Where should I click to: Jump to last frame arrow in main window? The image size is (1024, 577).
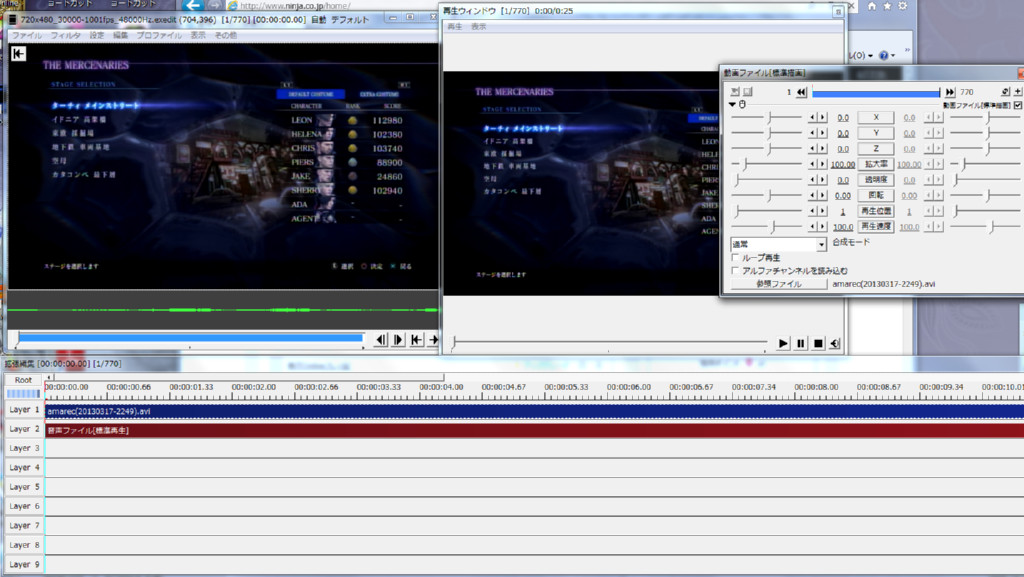click(x=433, y=339)
